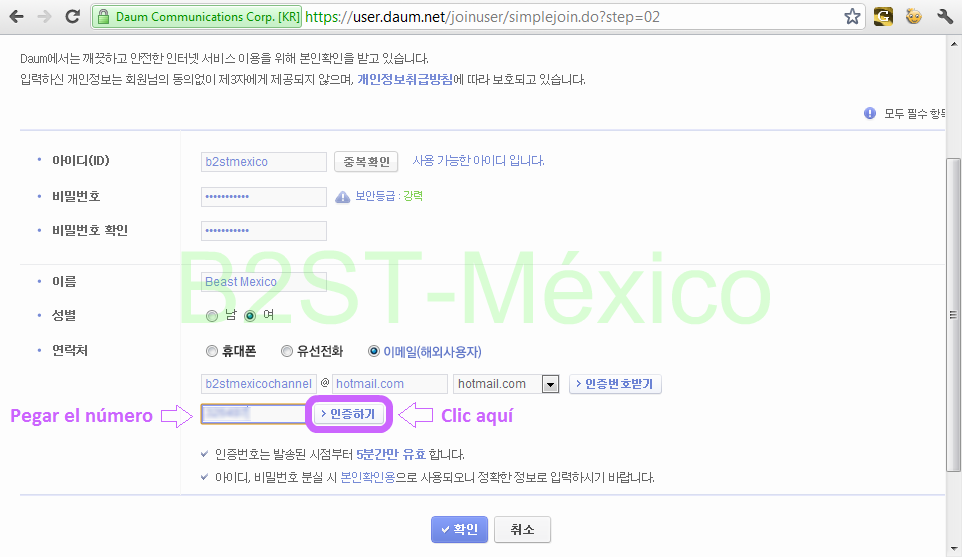The height and width of the screenshot is (557, 962).
Task: Click the 인증번호받기 button
Action: [x=615, y=384]
